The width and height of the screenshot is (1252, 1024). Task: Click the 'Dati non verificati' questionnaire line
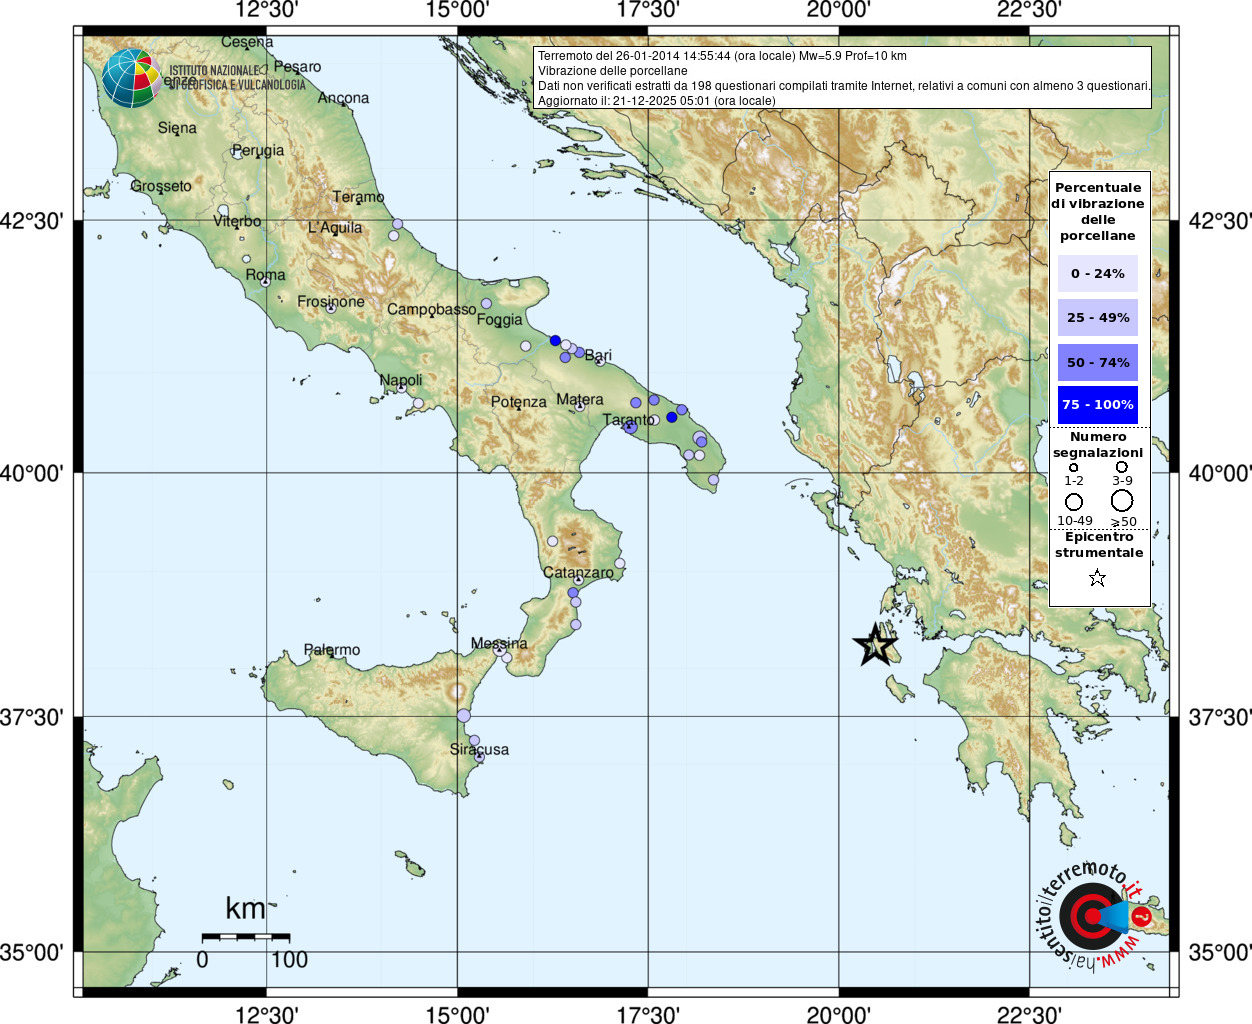pos(844,86)
